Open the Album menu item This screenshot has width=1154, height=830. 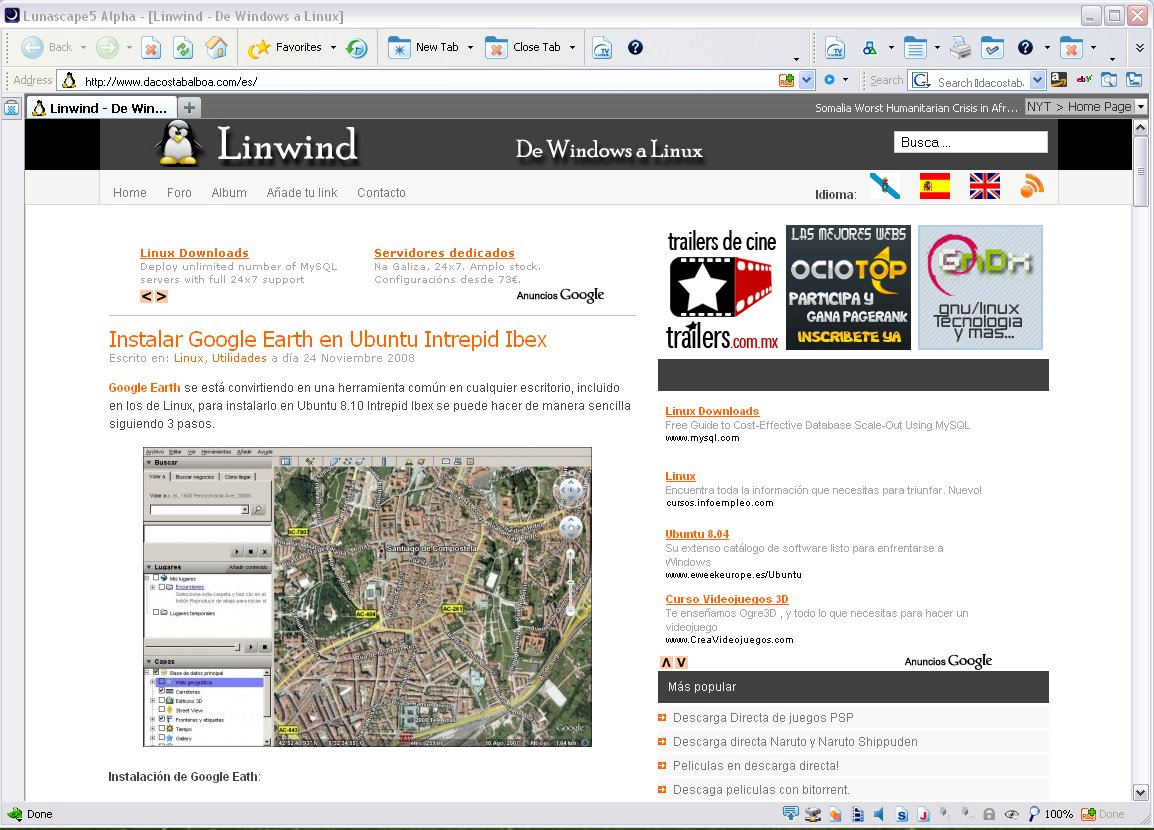229,193
